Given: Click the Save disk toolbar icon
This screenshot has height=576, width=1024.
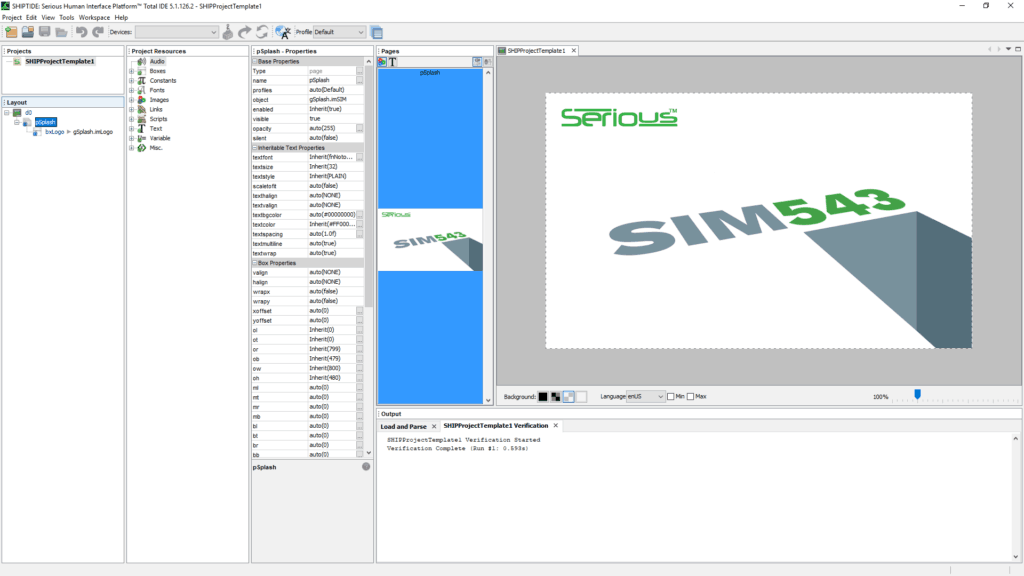Looking at the screenshot, I should (44, 32).
